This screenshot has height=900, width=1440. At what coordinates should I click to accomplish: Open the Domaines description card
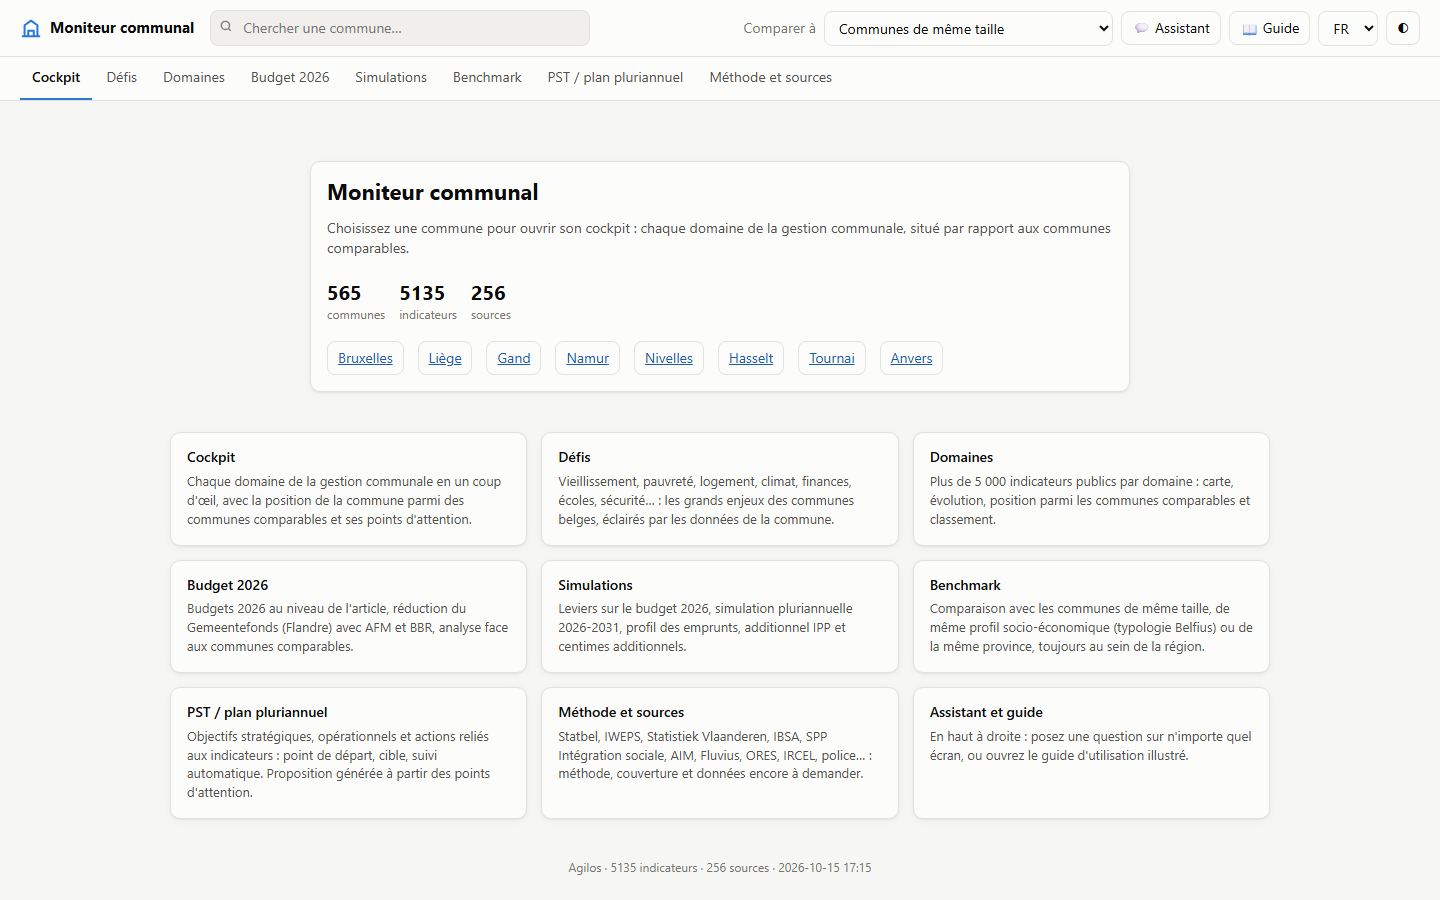[1091, 489]
